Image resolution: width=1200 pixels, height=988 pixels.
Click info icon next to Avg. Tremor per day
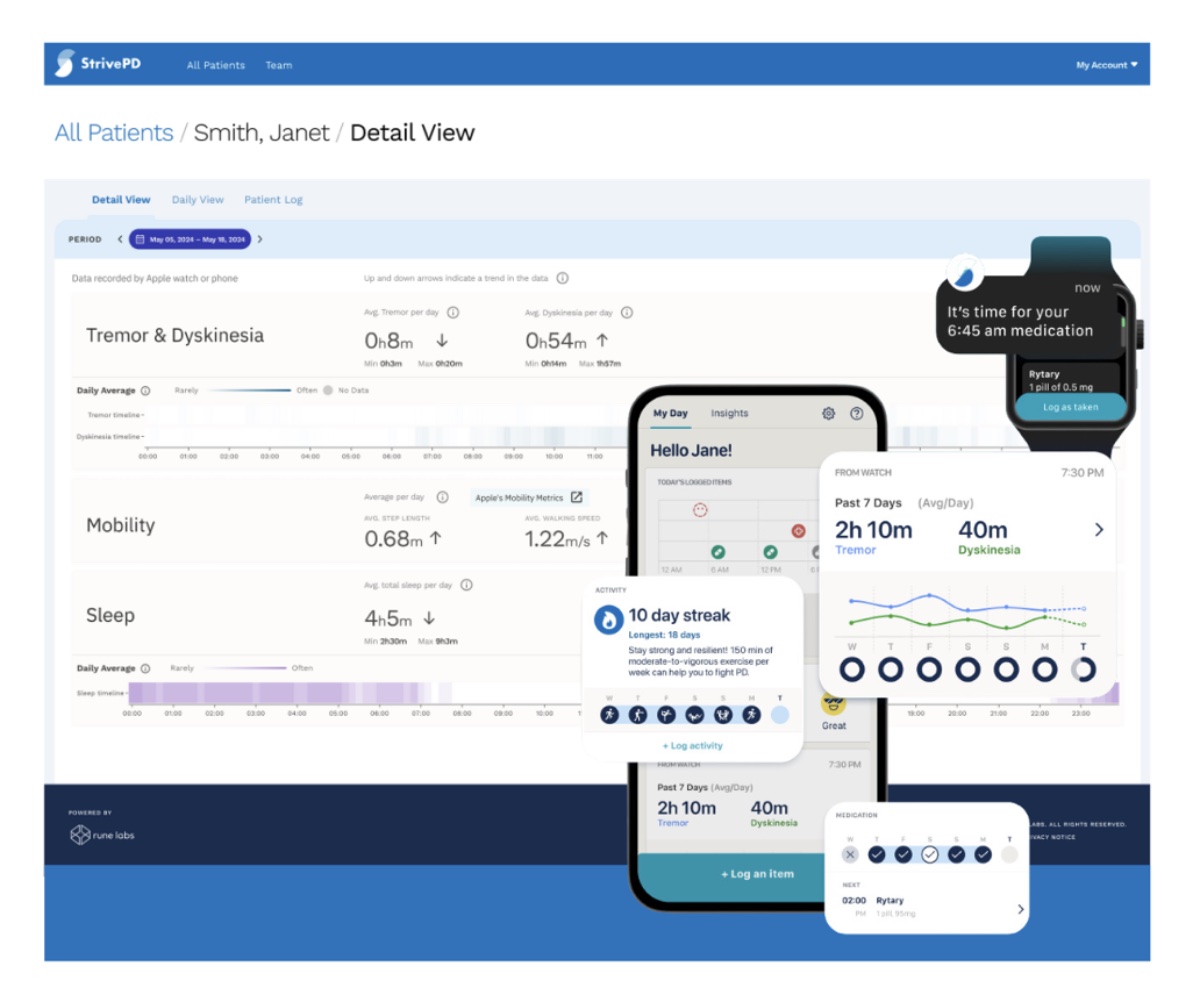pos(453,313)
